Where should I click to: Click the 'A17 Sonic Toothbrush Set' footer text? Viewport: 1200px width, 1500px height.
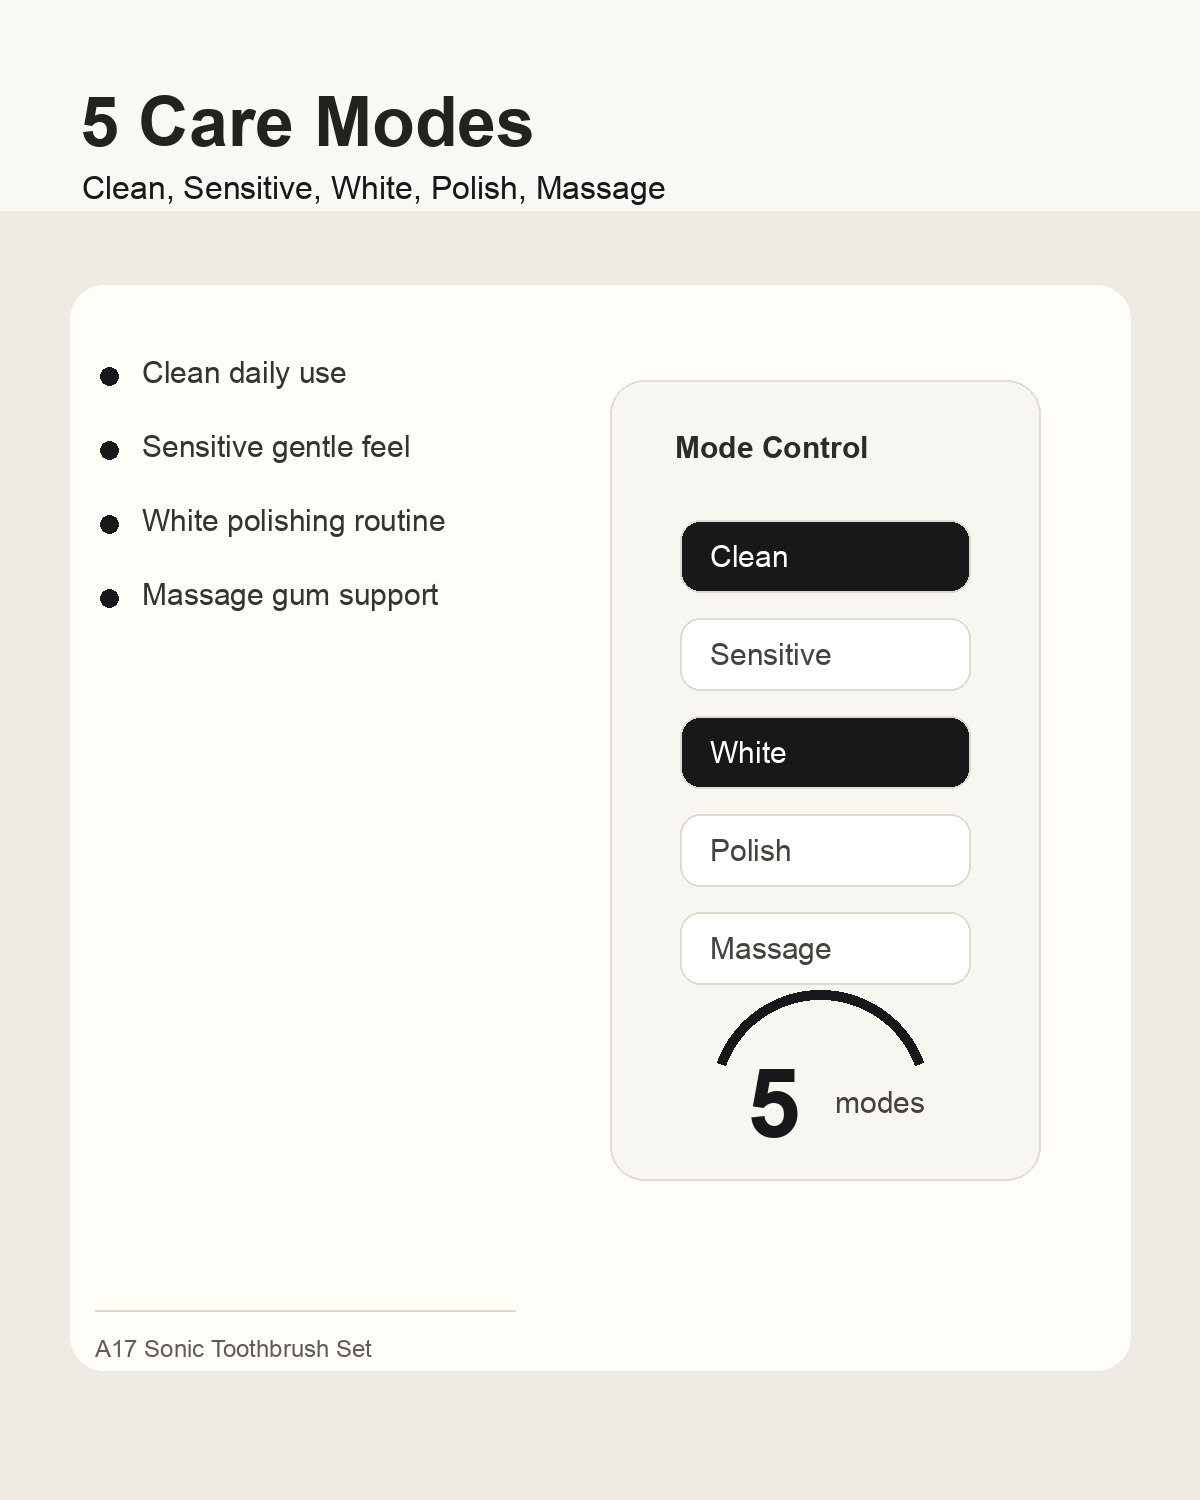(233, 1348)
